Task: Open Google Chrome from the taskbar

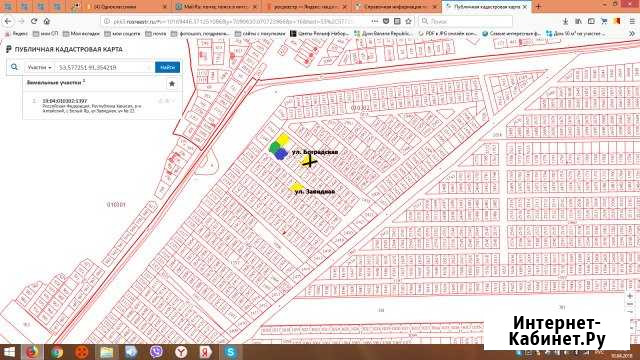Action: (57, 352)
